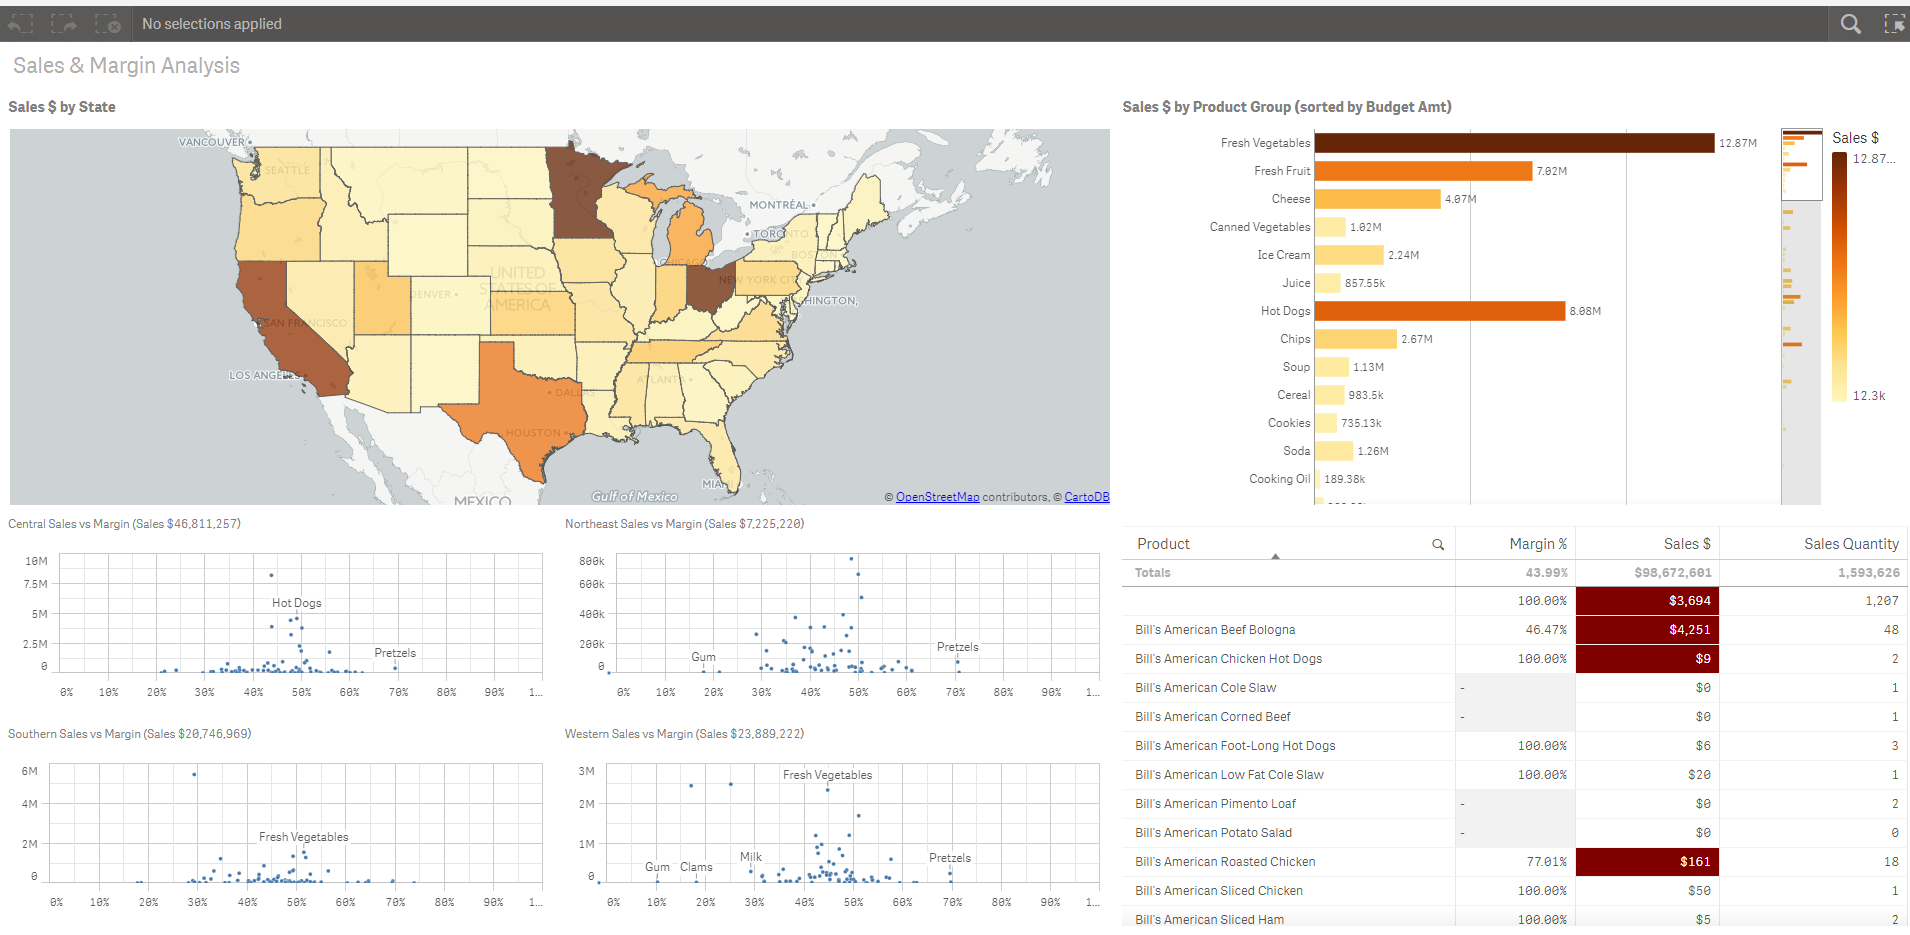This screenshot has width=1910, height=935.
Task: Click the Product column sort arrow
Action: (x=1275, y=556)
